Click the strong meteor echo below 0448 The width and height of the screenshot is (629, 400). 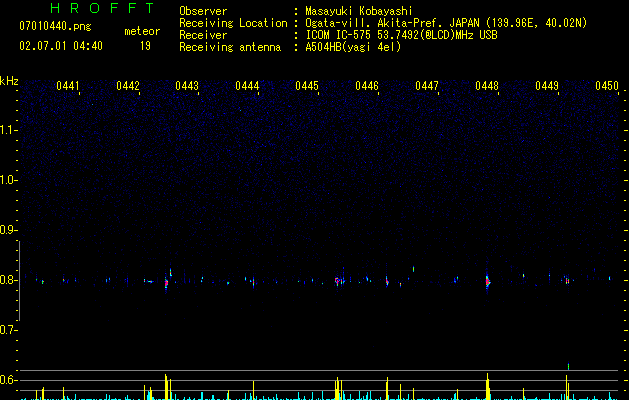pos(487,282)
